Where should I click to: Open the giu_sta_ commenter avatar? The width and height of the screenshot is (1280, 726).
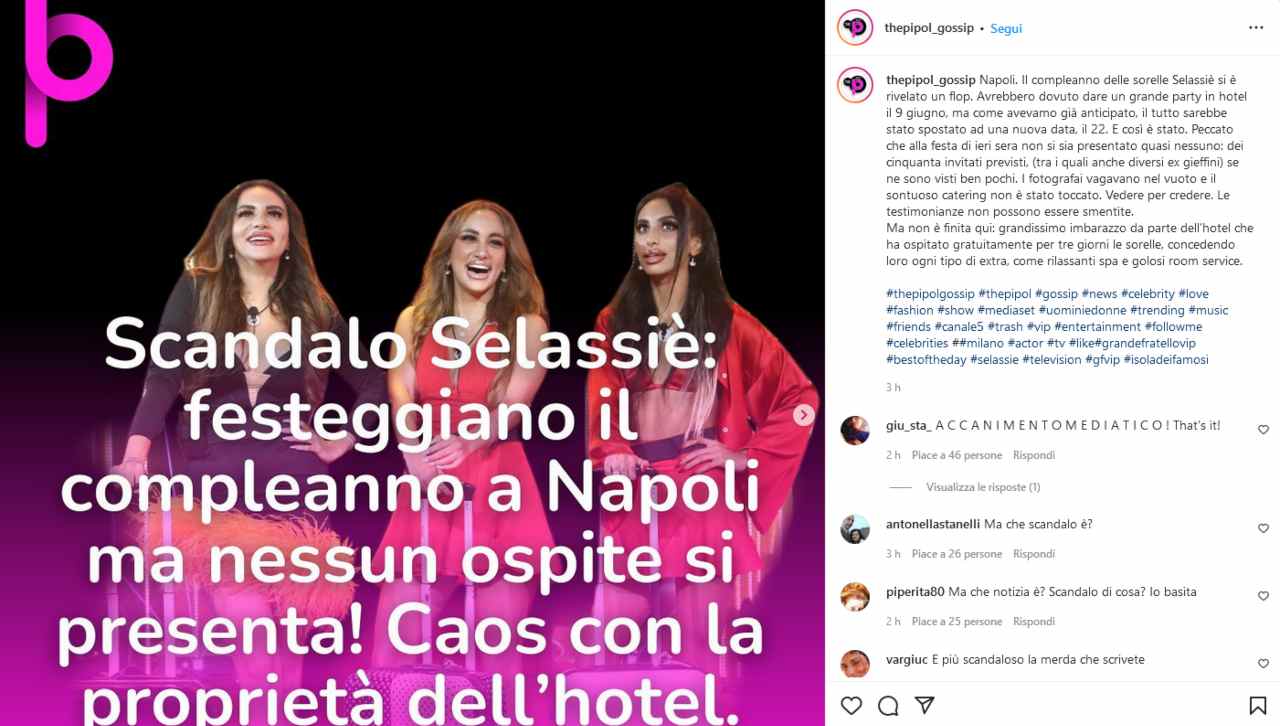click(855, 430)
